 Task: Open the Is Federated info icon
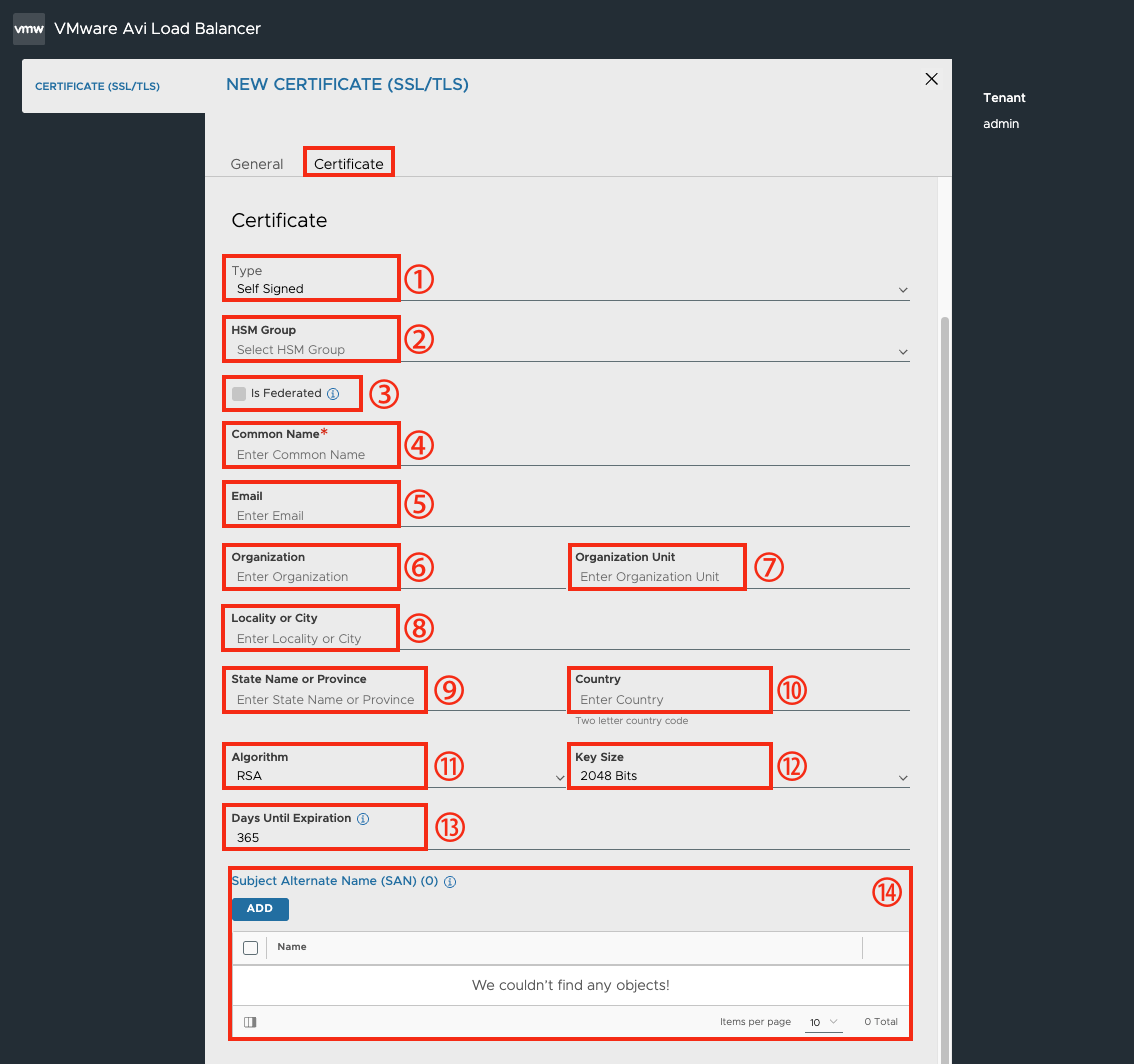(x=333, y=393)
